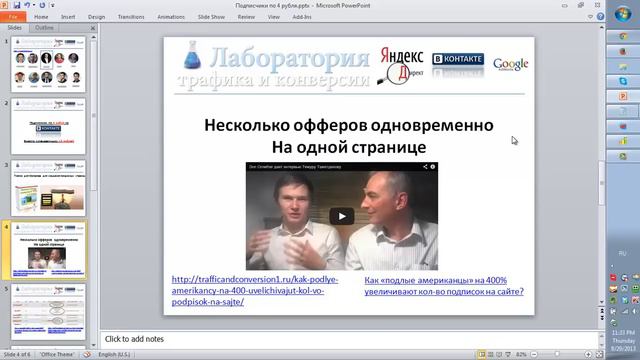The height and width of the screenshot is (360, 640).
Task: Adjust the zoom slider handle
Action: click(557, 354)
